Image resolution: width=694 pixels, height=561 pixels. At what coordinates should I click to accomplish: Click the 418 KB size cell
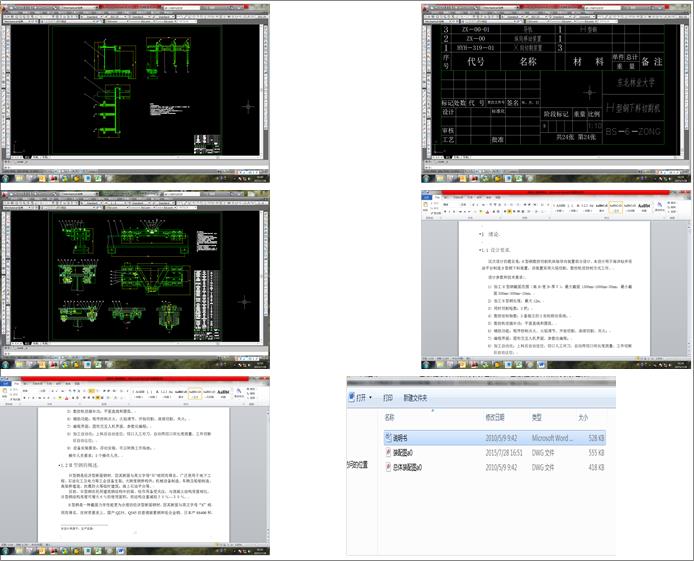596,467
